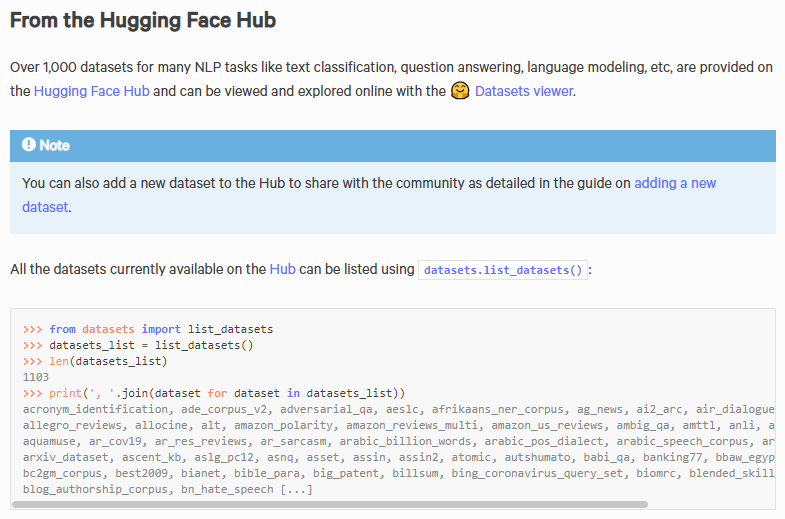Open the Hugging Face Hub link
Image resolution: width=785 pixels, height=519 pixels.
click(92, 91)
